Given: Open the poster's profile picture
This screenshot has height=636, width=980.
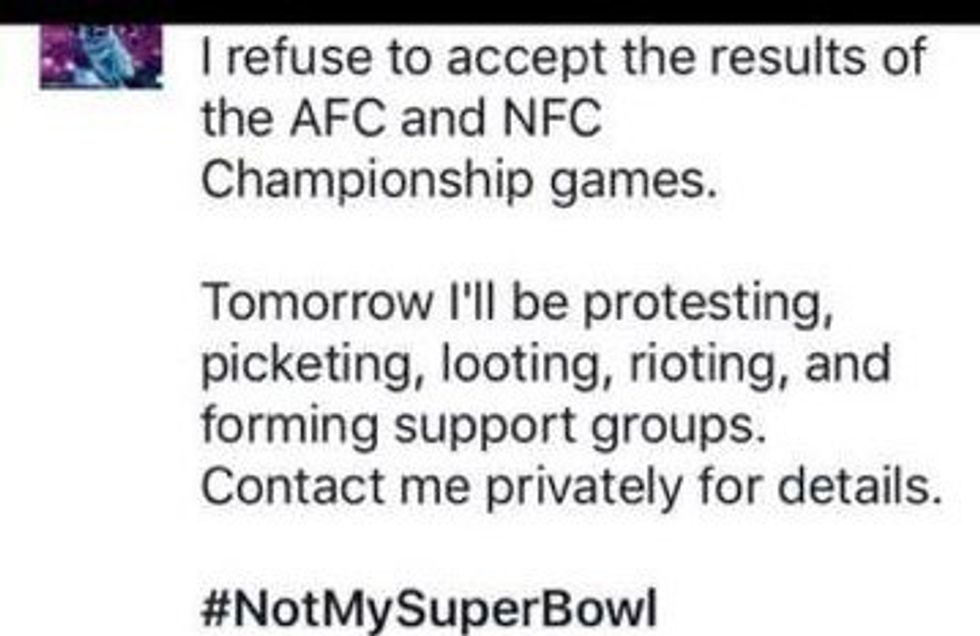Looking at the screenshot, I should (101, 58).
